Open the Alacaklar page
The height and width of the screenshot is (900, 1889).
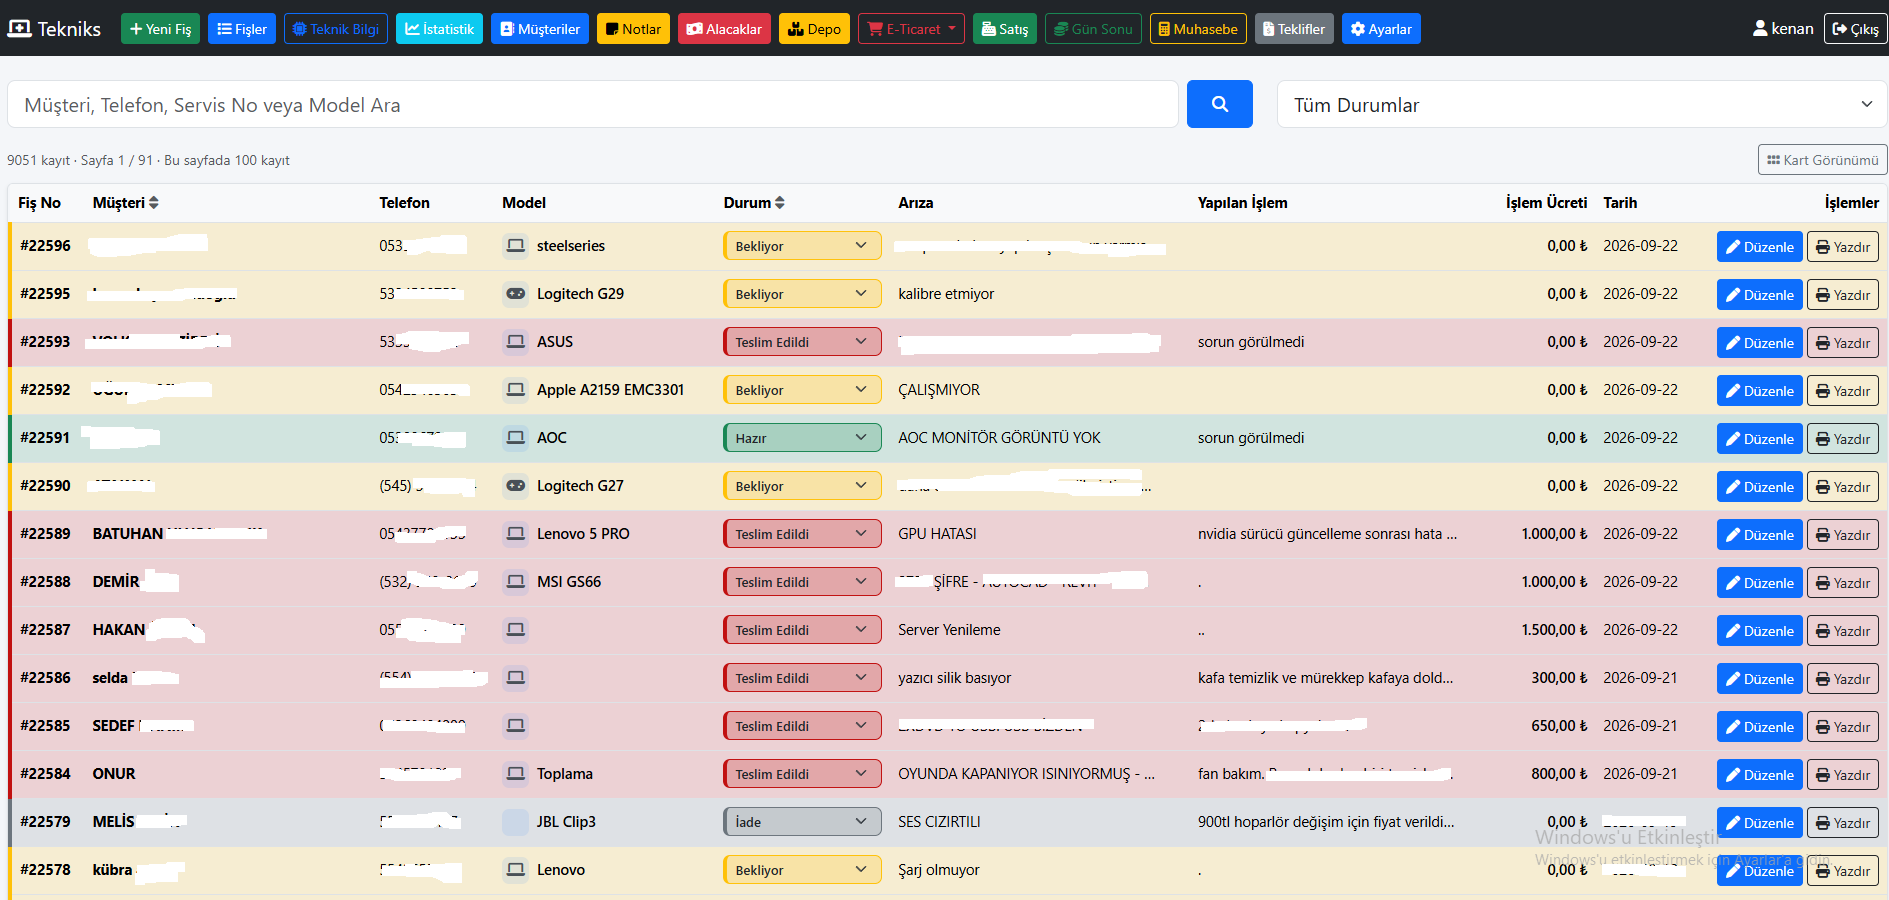click(x=724, y=29)
